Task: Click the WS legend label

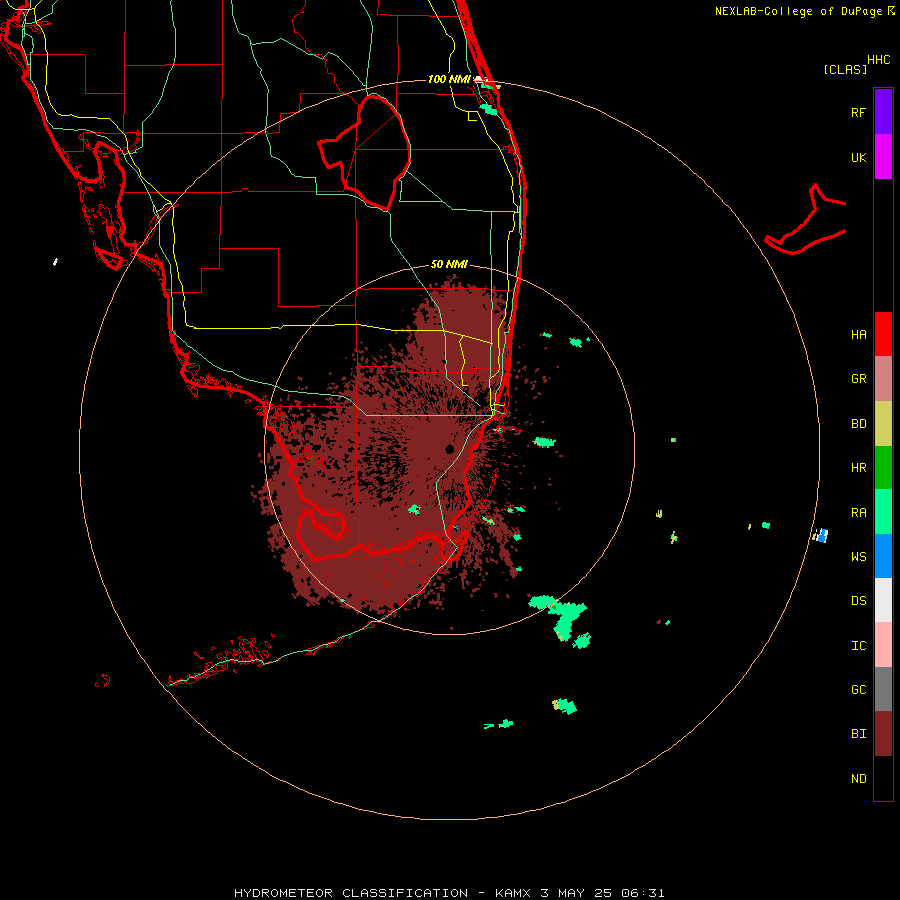Action: pyautogui.click(x=858, y=557)
